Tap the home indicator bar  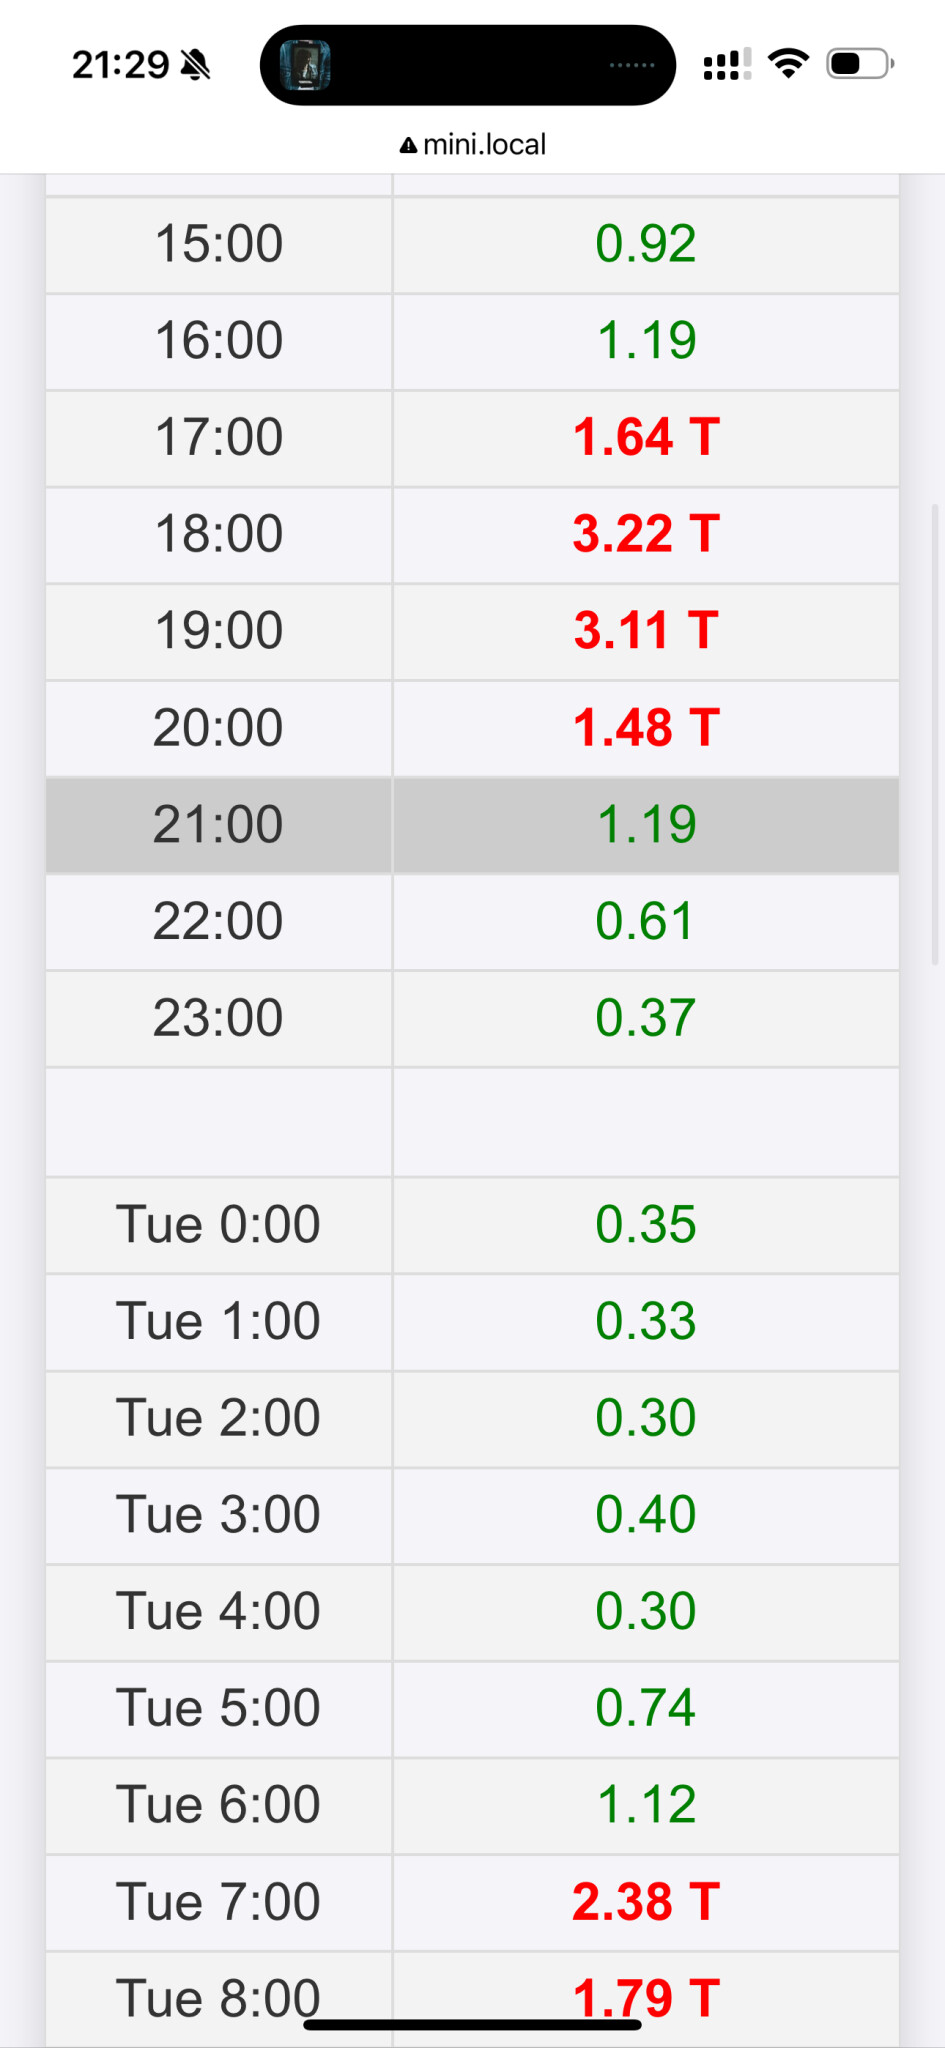(x=472, y=2025)
